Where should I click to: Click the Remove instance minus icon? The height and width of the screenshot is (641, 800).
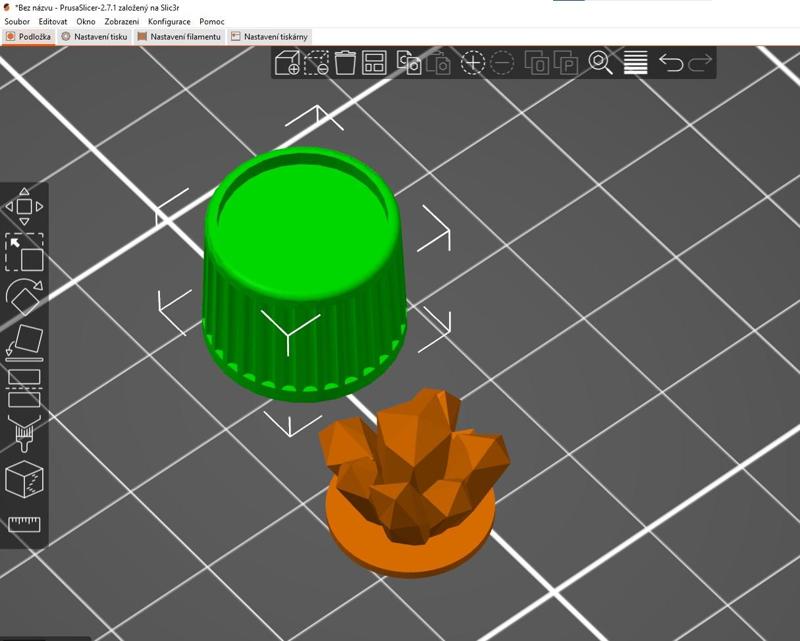point(502,63)
